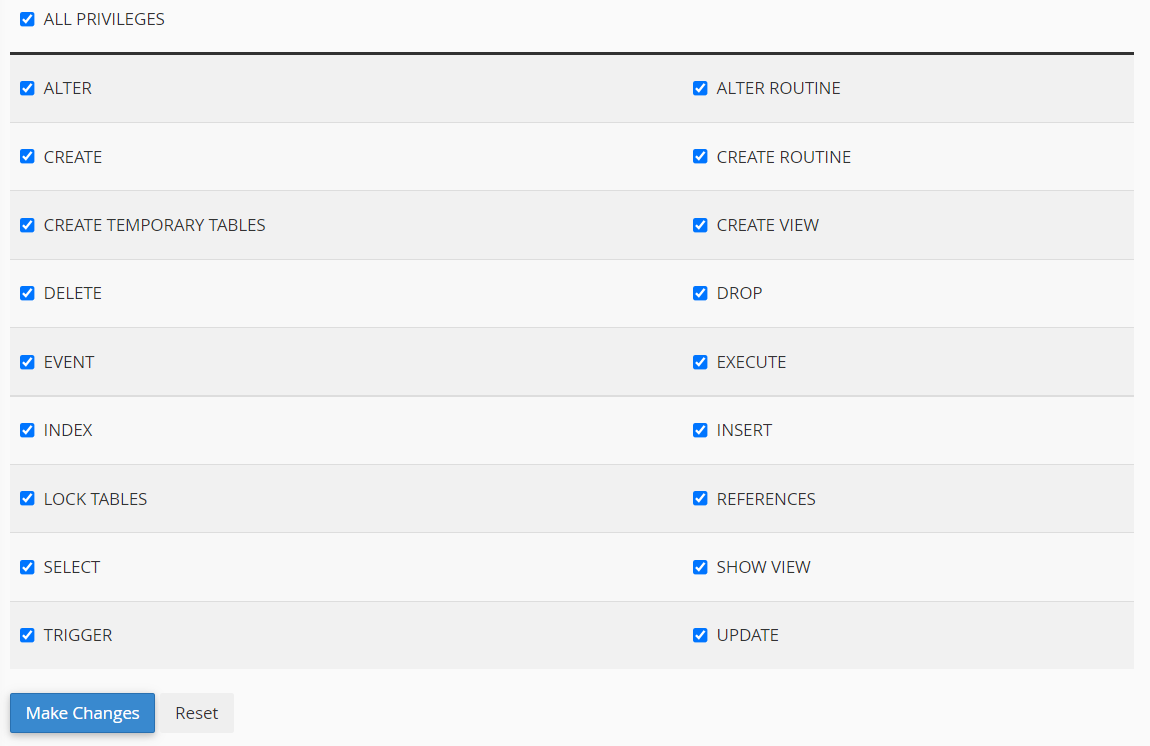Image resolution: width=1150 pixels, height=746 pixels.
Task: Toggle the LOCK TABLES checkbox
Action: pos(26,498)
